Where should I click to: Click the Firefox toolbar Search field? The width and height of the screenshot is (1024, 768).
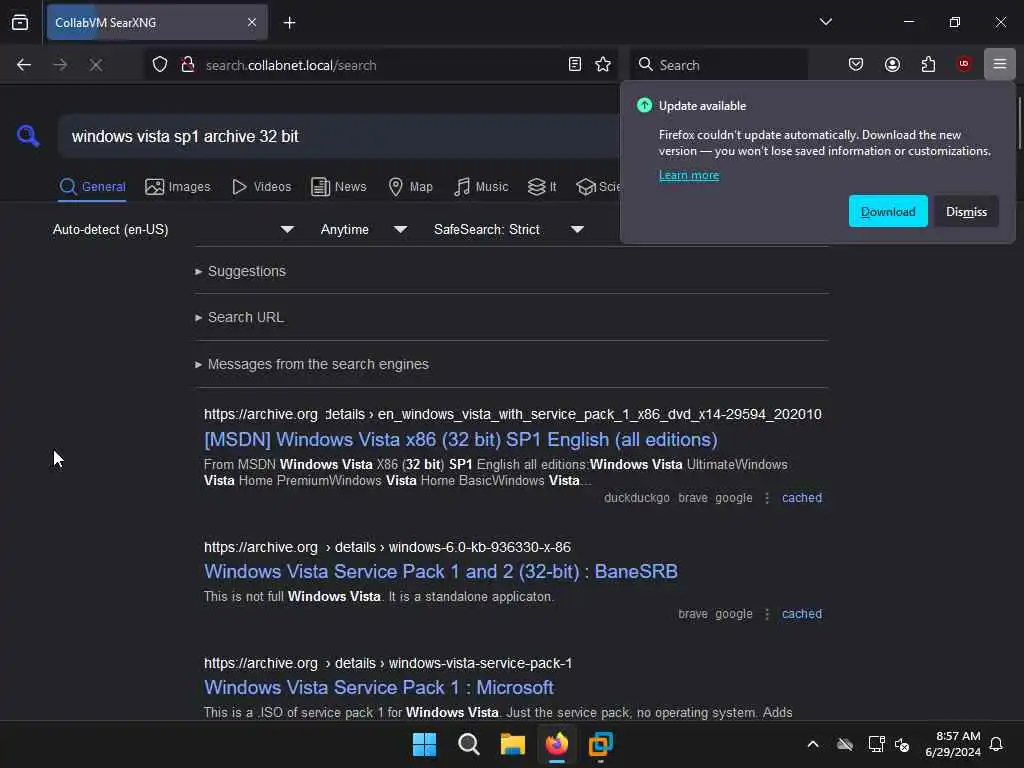[x=718, y=65]
